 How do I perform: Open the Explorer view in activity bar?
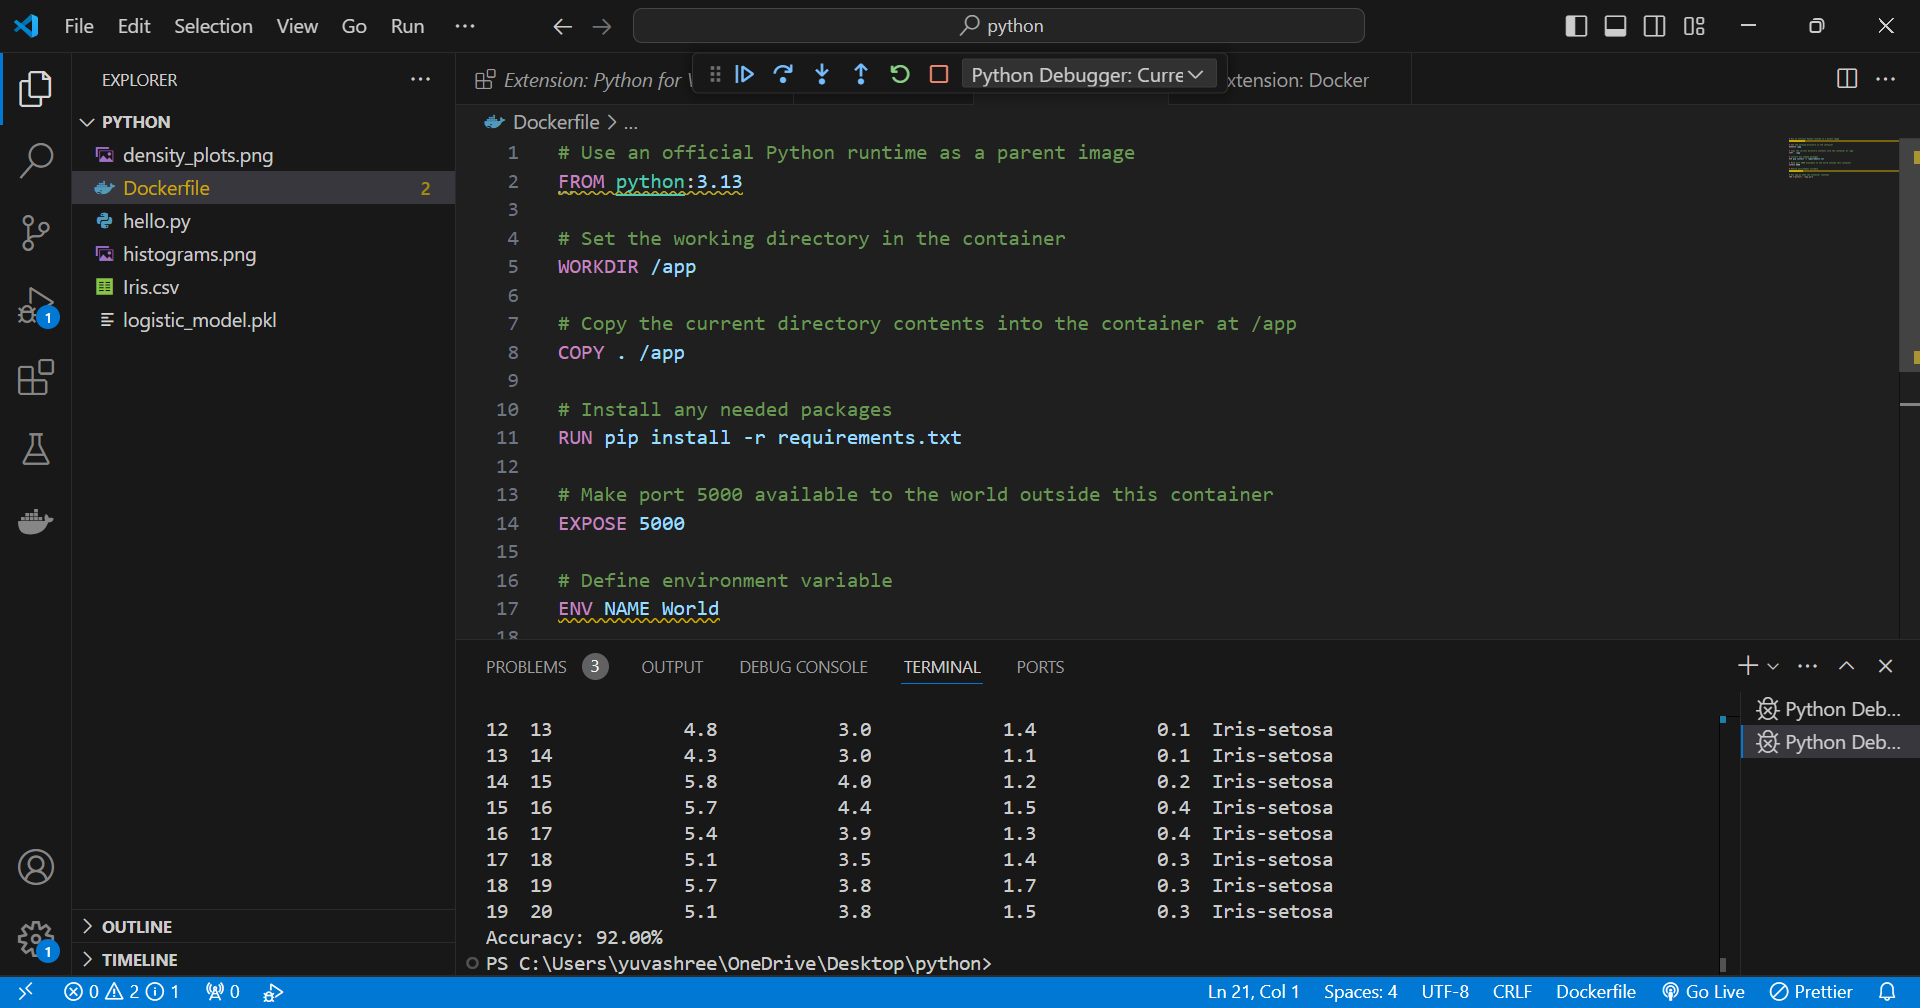click(36, 89)
